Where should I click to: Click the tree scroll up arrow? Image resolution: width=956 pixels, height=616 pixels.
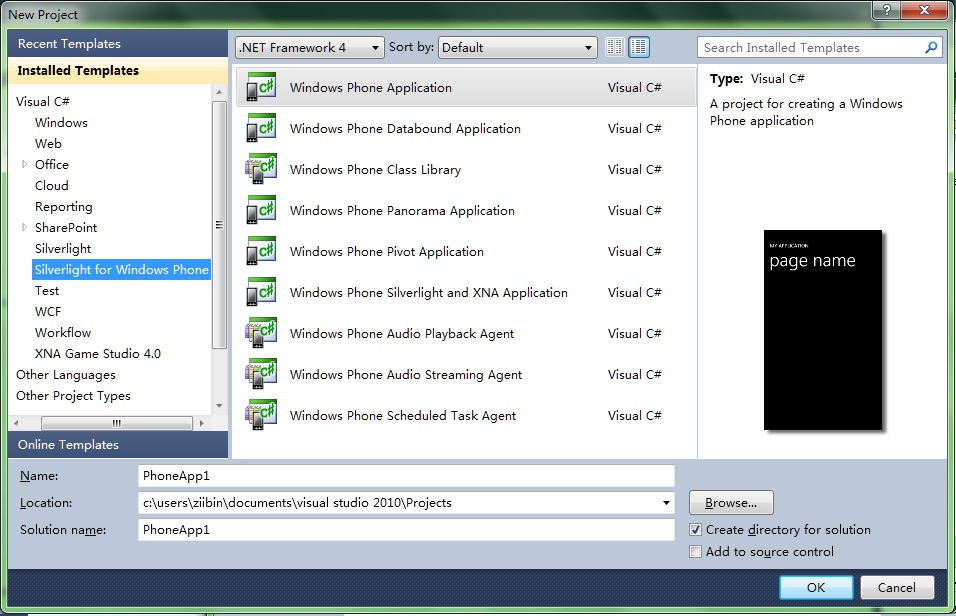219,92
